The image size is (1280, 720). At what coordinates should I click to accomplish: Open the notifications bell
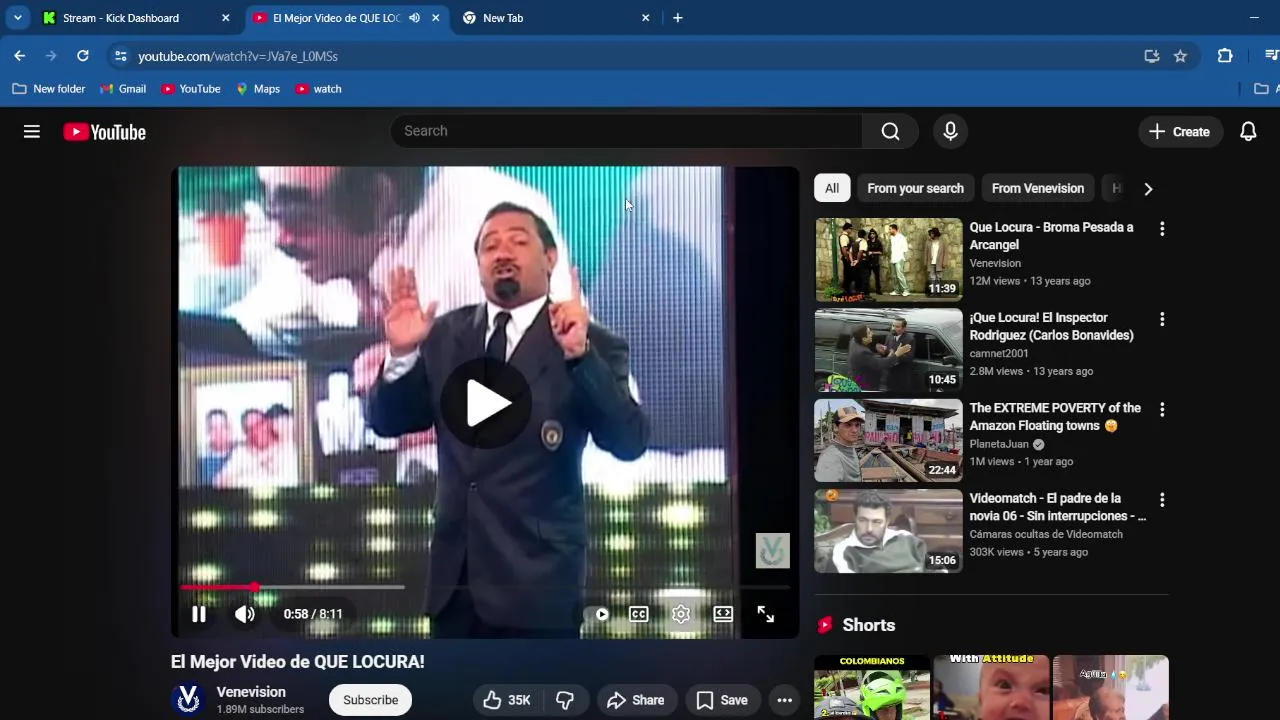(1248, 131)
